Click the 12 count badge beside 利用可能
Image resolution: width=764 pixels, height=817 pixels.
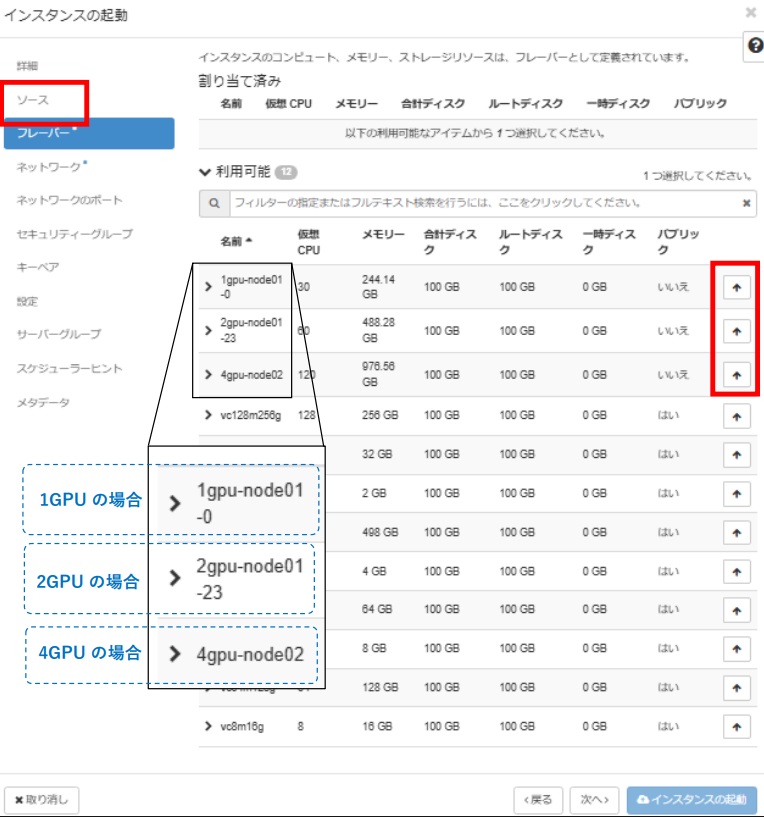point(286,172)
